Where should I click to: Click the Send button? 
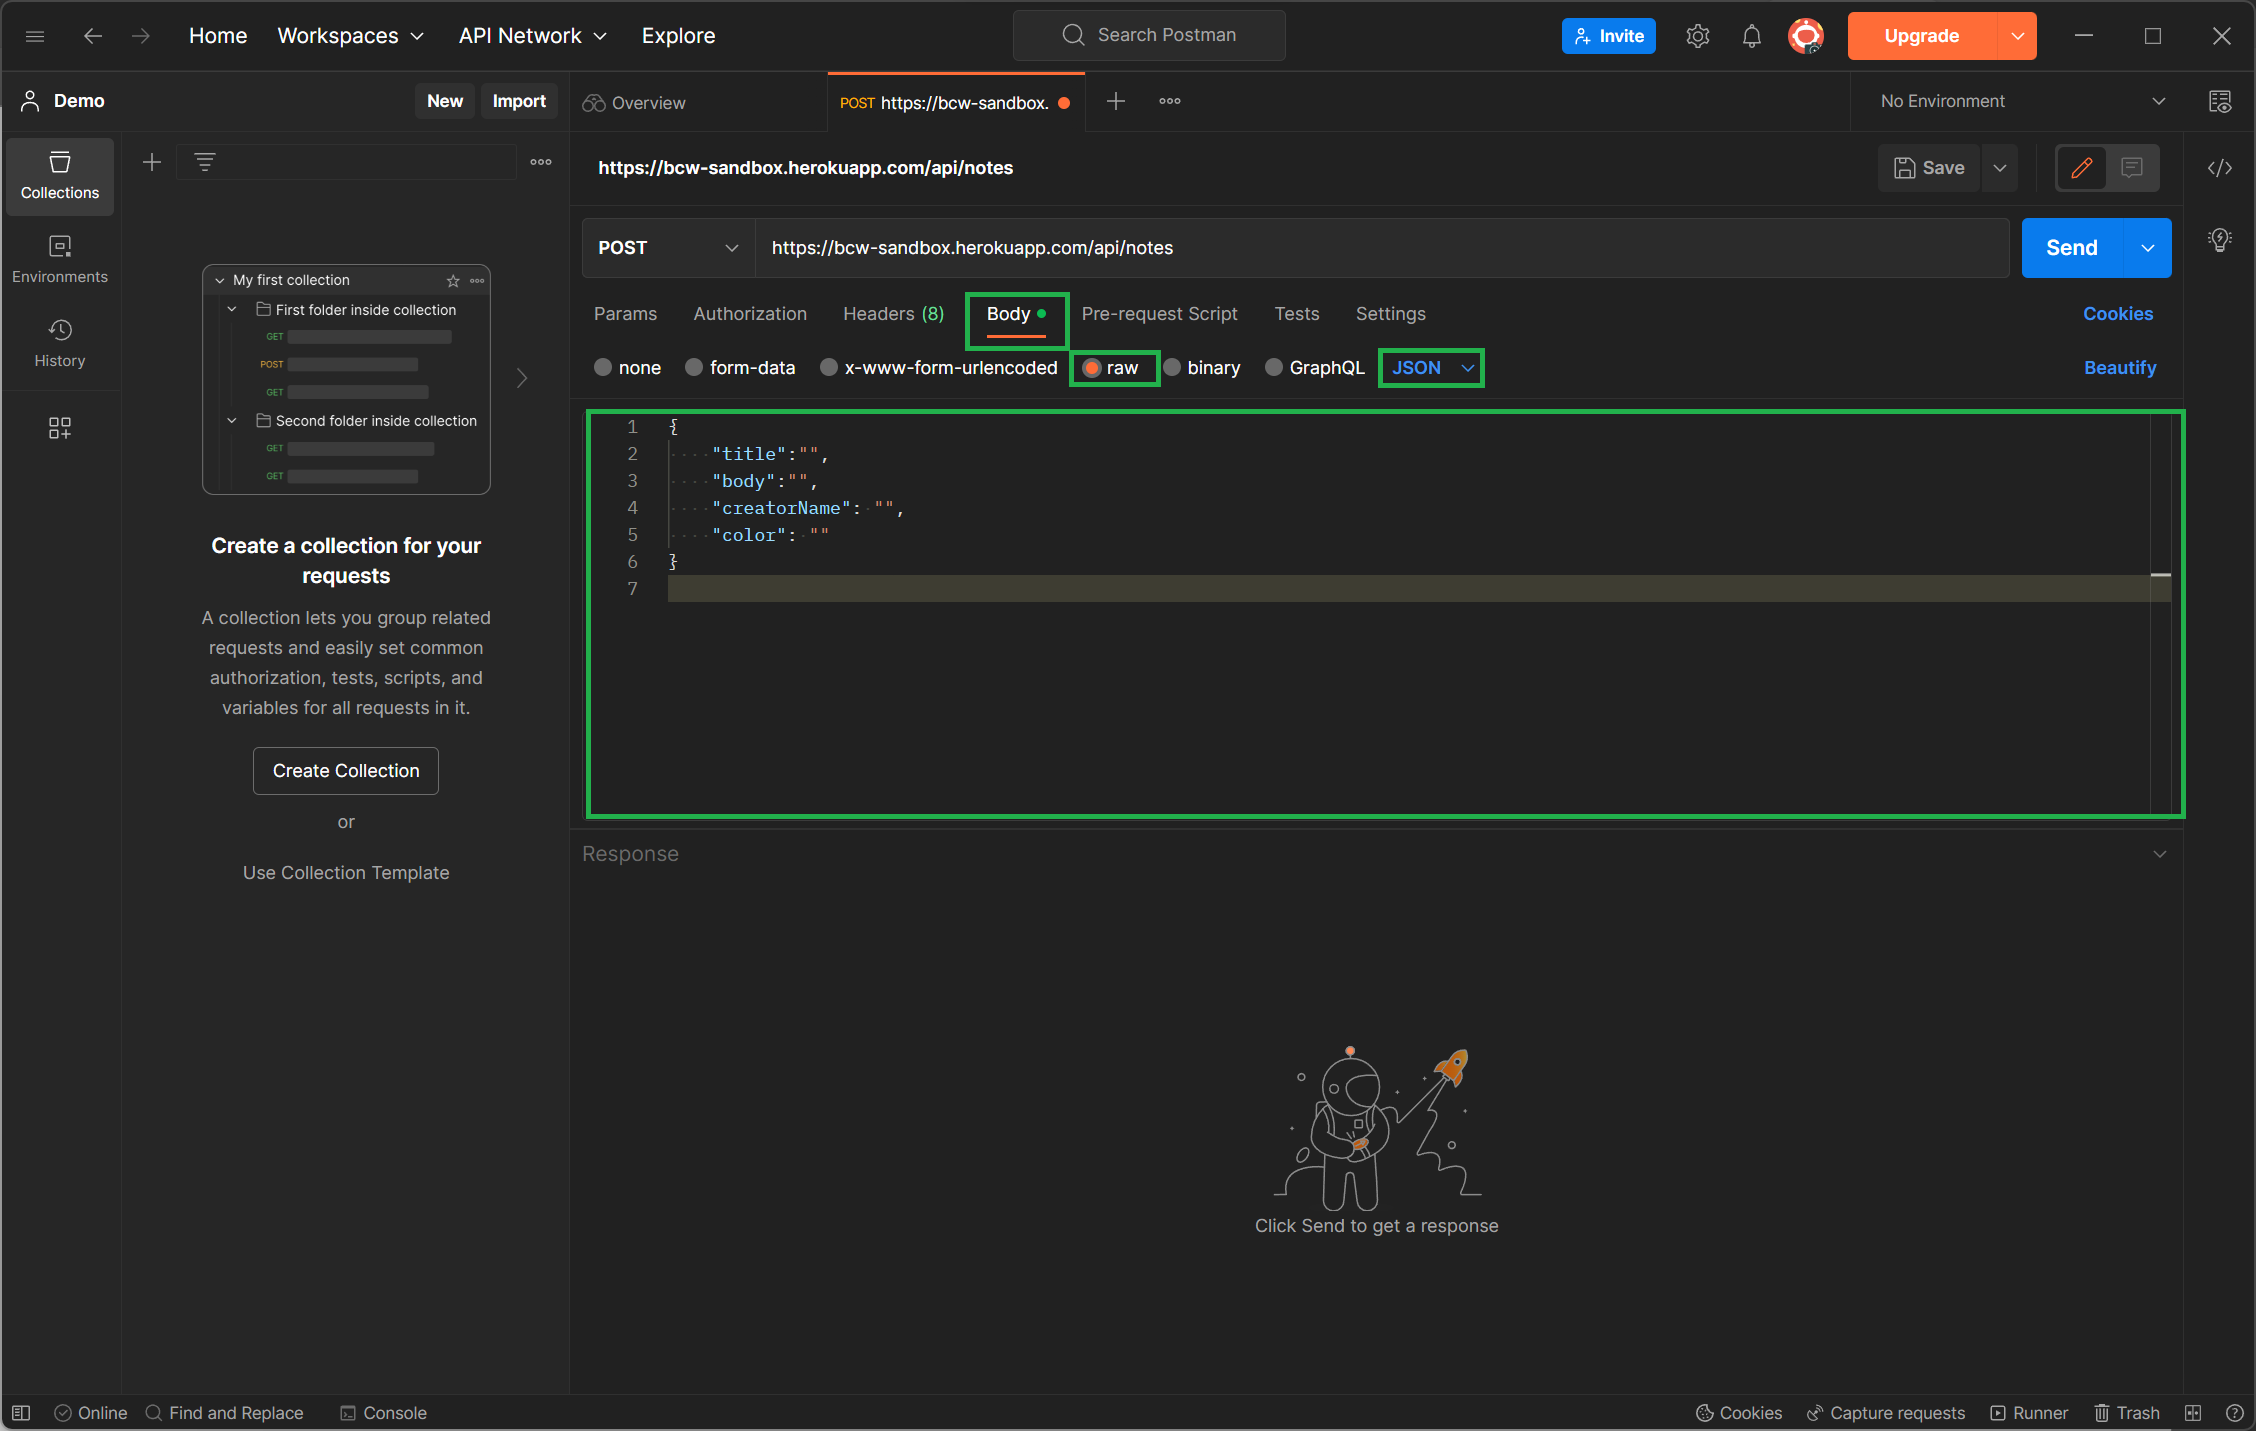[2071, 248]
